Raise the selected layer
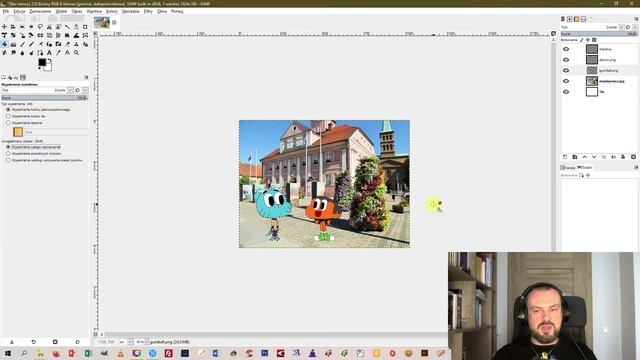Viewport: 640px width, 360px height. (x=584, y=157)
